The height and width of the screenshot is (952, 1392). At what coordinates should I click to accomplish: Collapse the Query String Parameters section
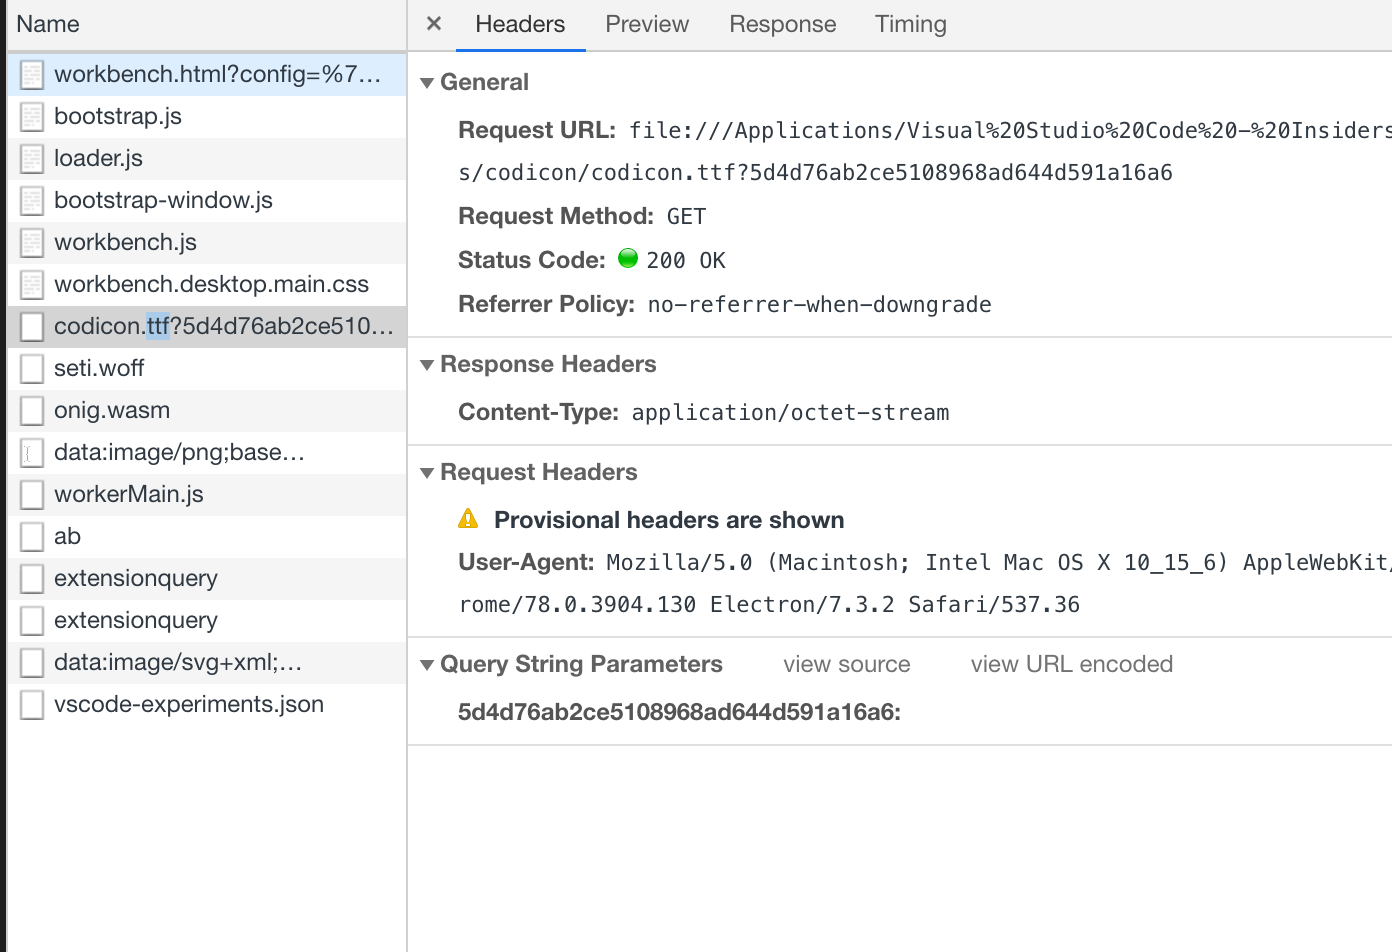click(427, 664)
